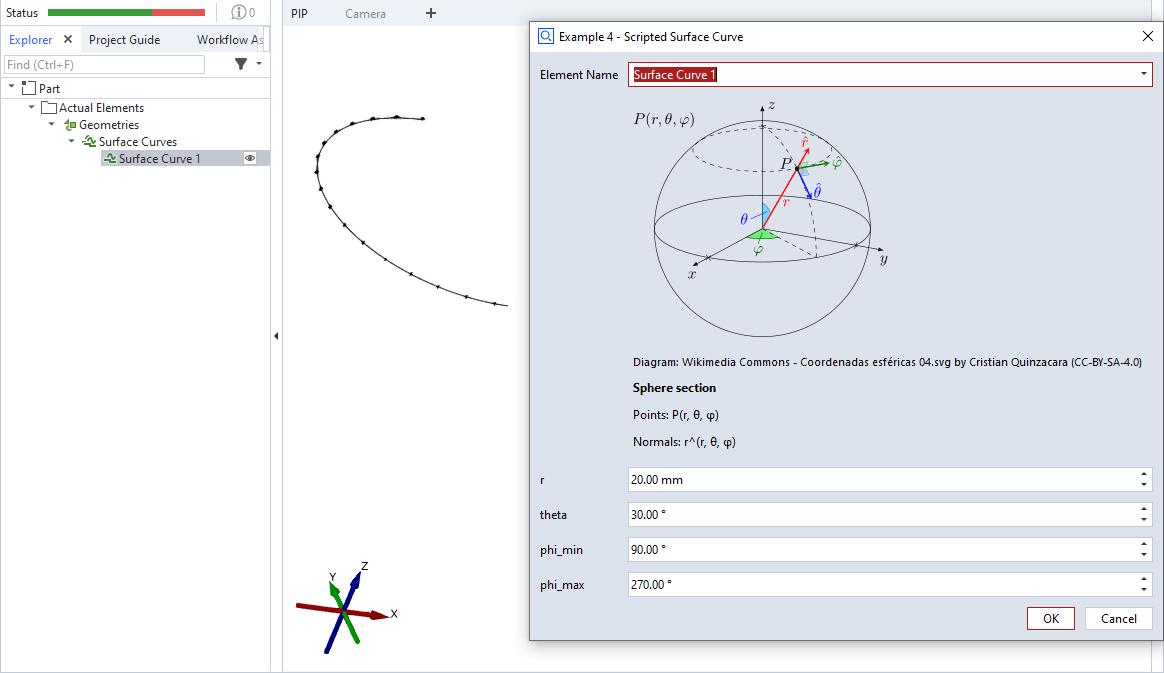Select the Part icon in tree
1164x673 pixels.
(x=28, y=88)
